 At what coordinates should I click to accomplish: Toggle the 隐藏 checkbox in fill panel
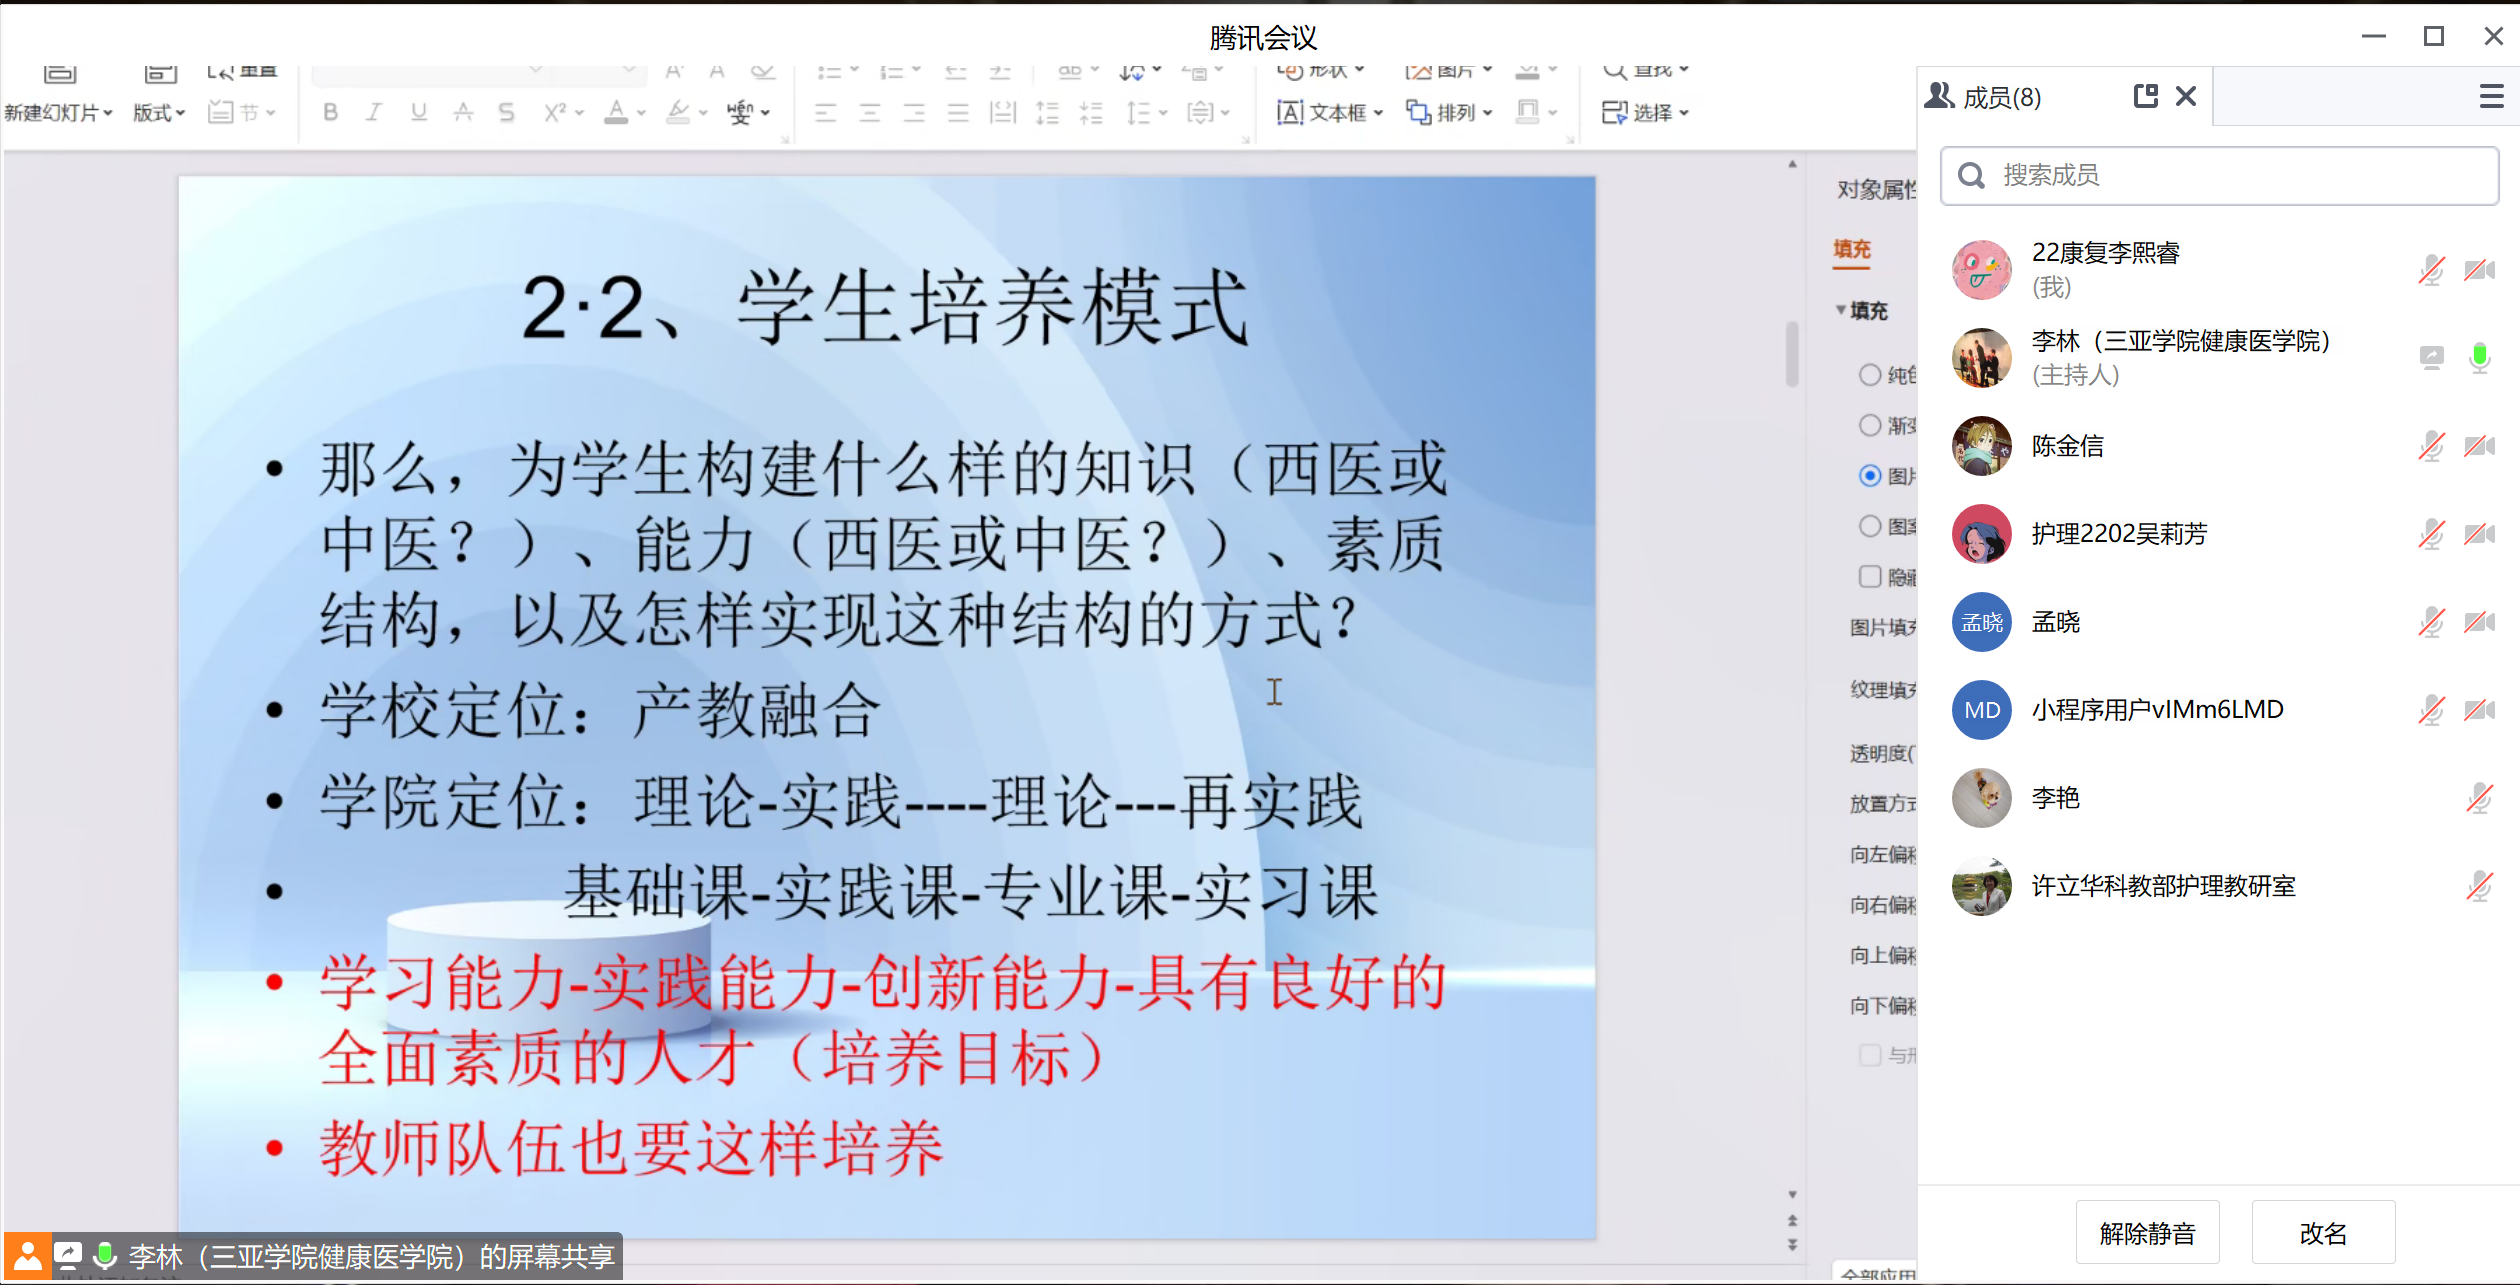(x=1870, y=576)
